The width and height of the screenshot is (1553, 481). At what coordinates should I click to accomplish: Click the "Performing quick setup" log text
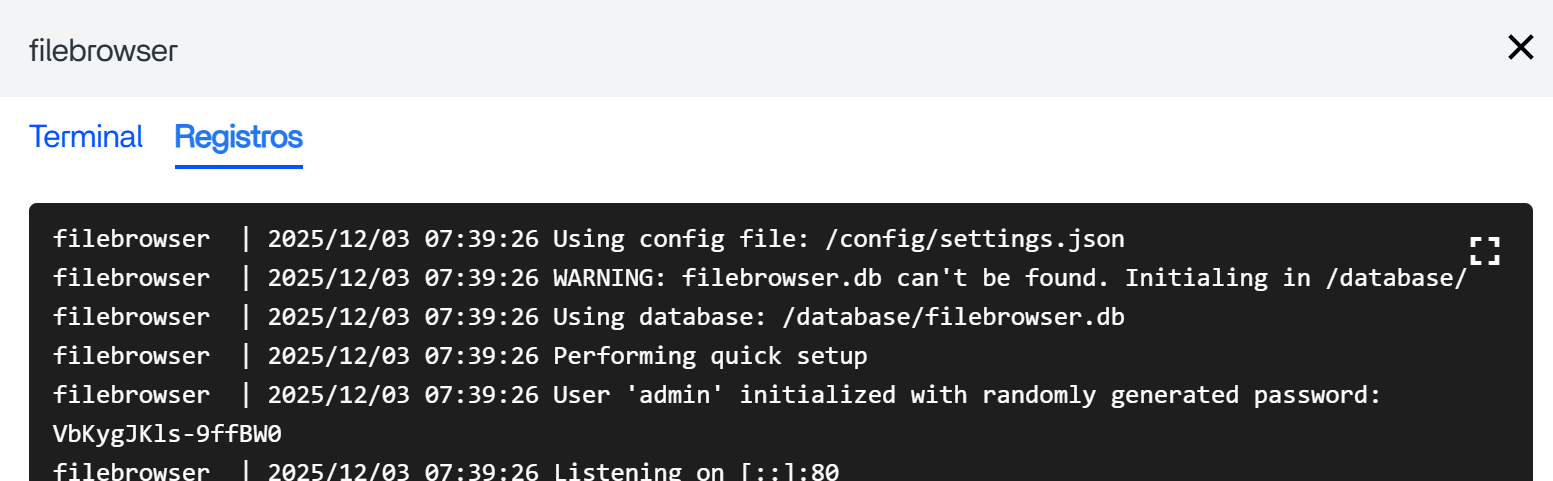710,356
